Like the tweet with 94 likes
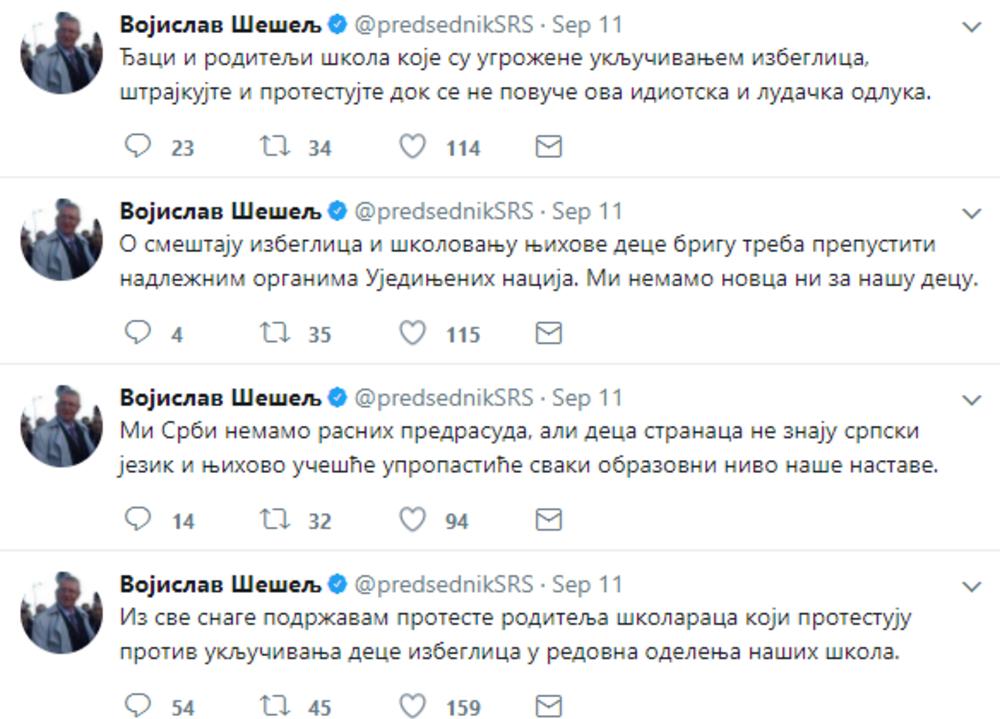Screen dimensions: 1000x719 pyautogui.click(x=412, y=519)
